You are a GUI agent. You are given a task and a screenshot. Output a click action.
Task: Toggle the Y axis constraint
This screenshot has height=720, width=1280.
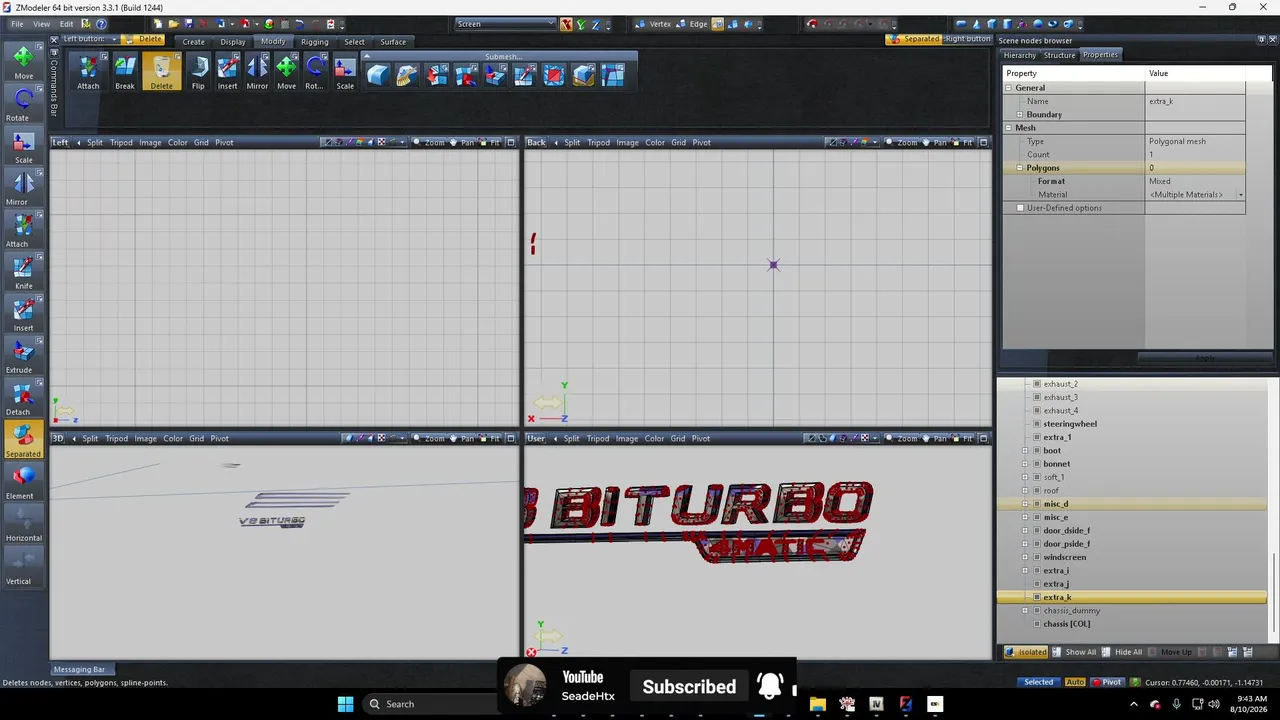pyautogui.click(x=581, y=24)
